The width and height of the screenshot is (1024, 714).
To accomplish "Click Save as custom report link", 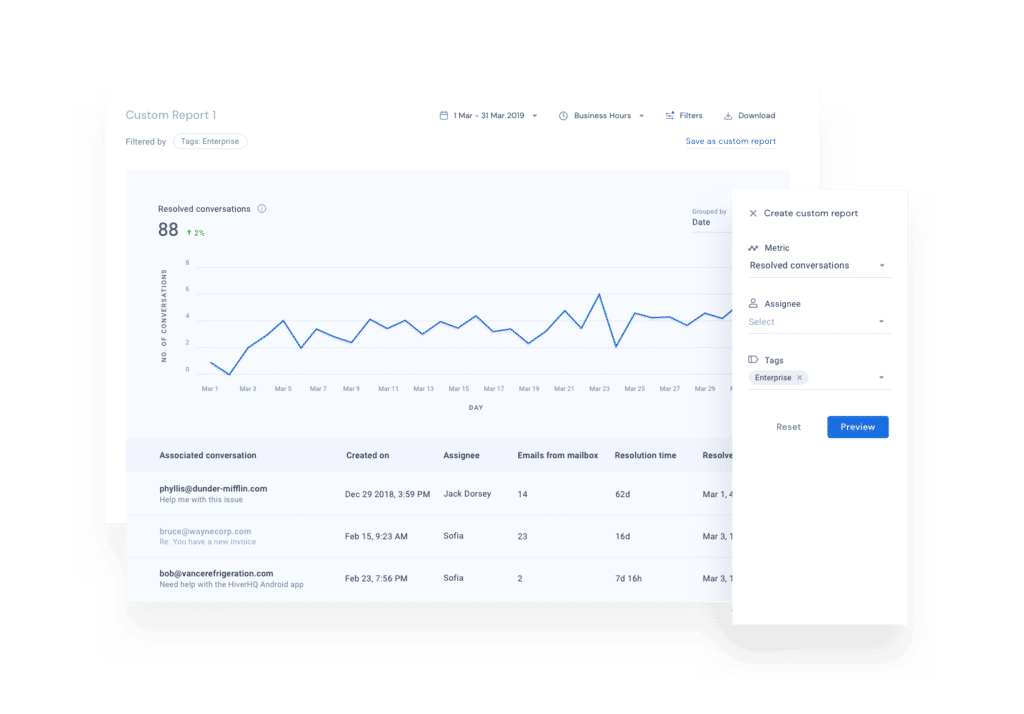I will pyautogui.click(x=730, y=141).
